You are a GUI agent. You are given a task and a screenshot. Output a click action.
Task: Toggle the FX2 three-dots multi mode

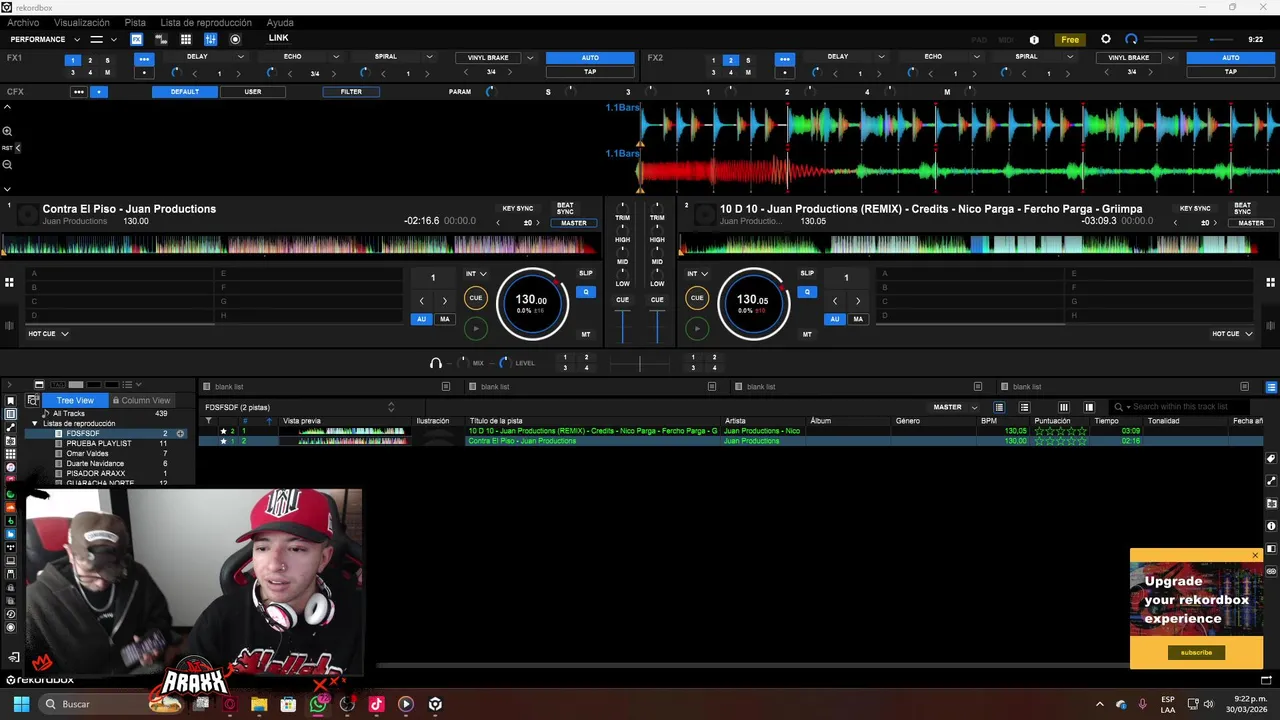pyautogui.click(x=785, y=59)
